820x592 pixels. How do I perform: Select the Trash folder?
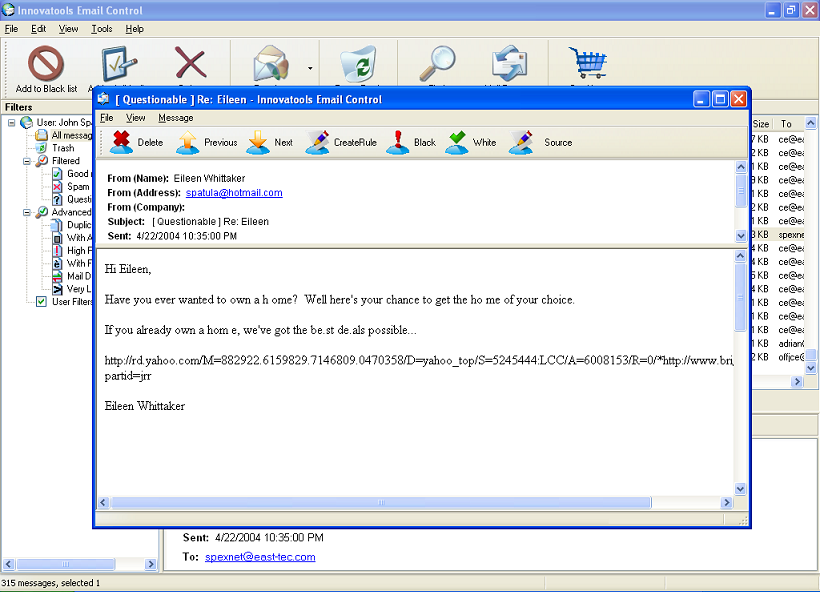[x=63, y=148]
